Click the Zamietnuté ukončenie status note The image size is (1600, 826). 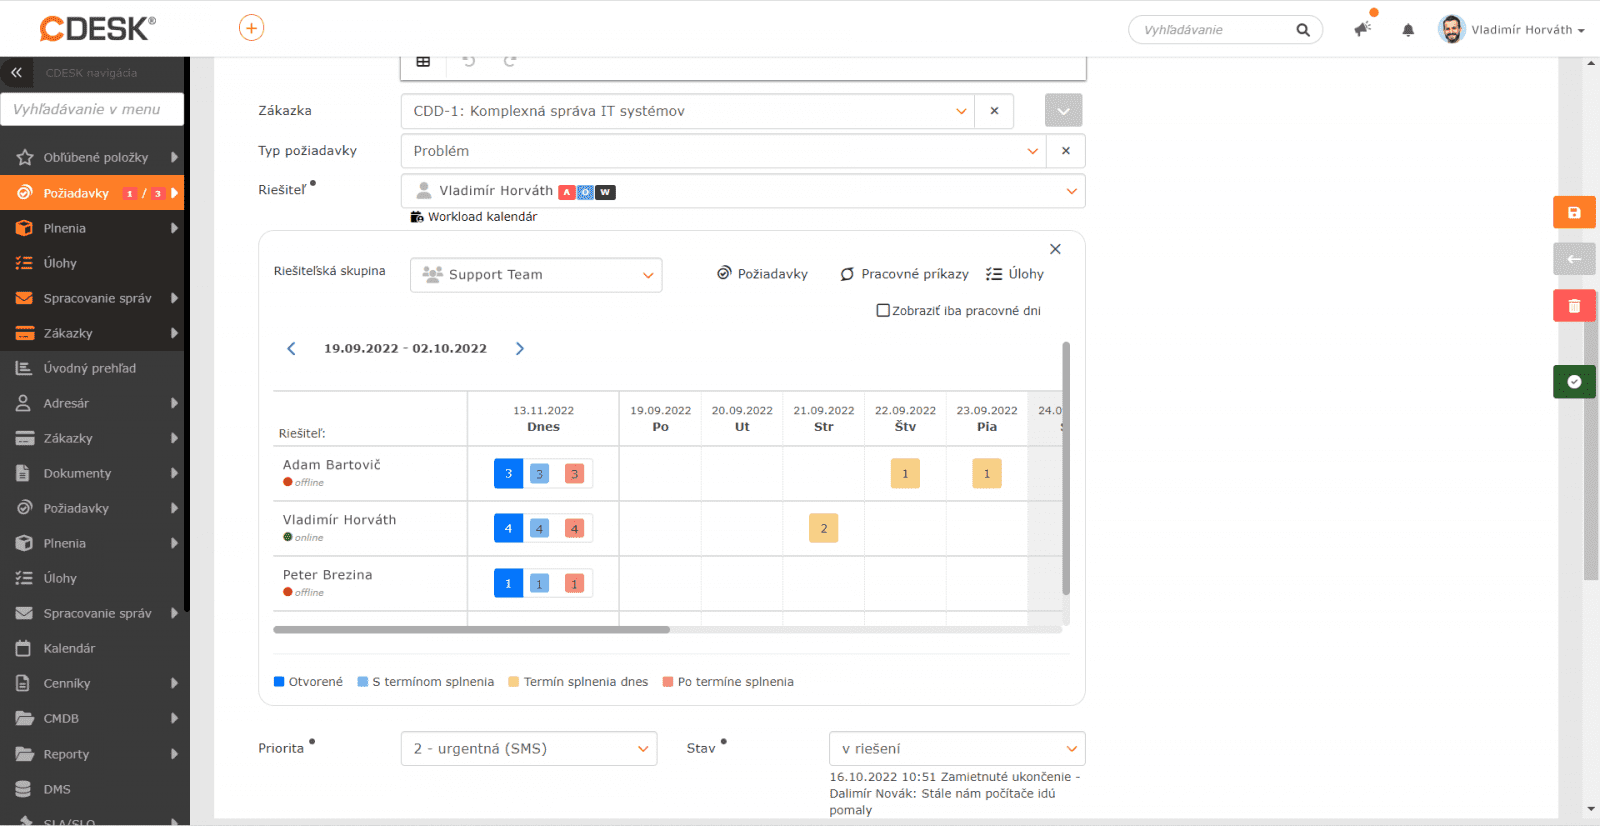[955, 794]
